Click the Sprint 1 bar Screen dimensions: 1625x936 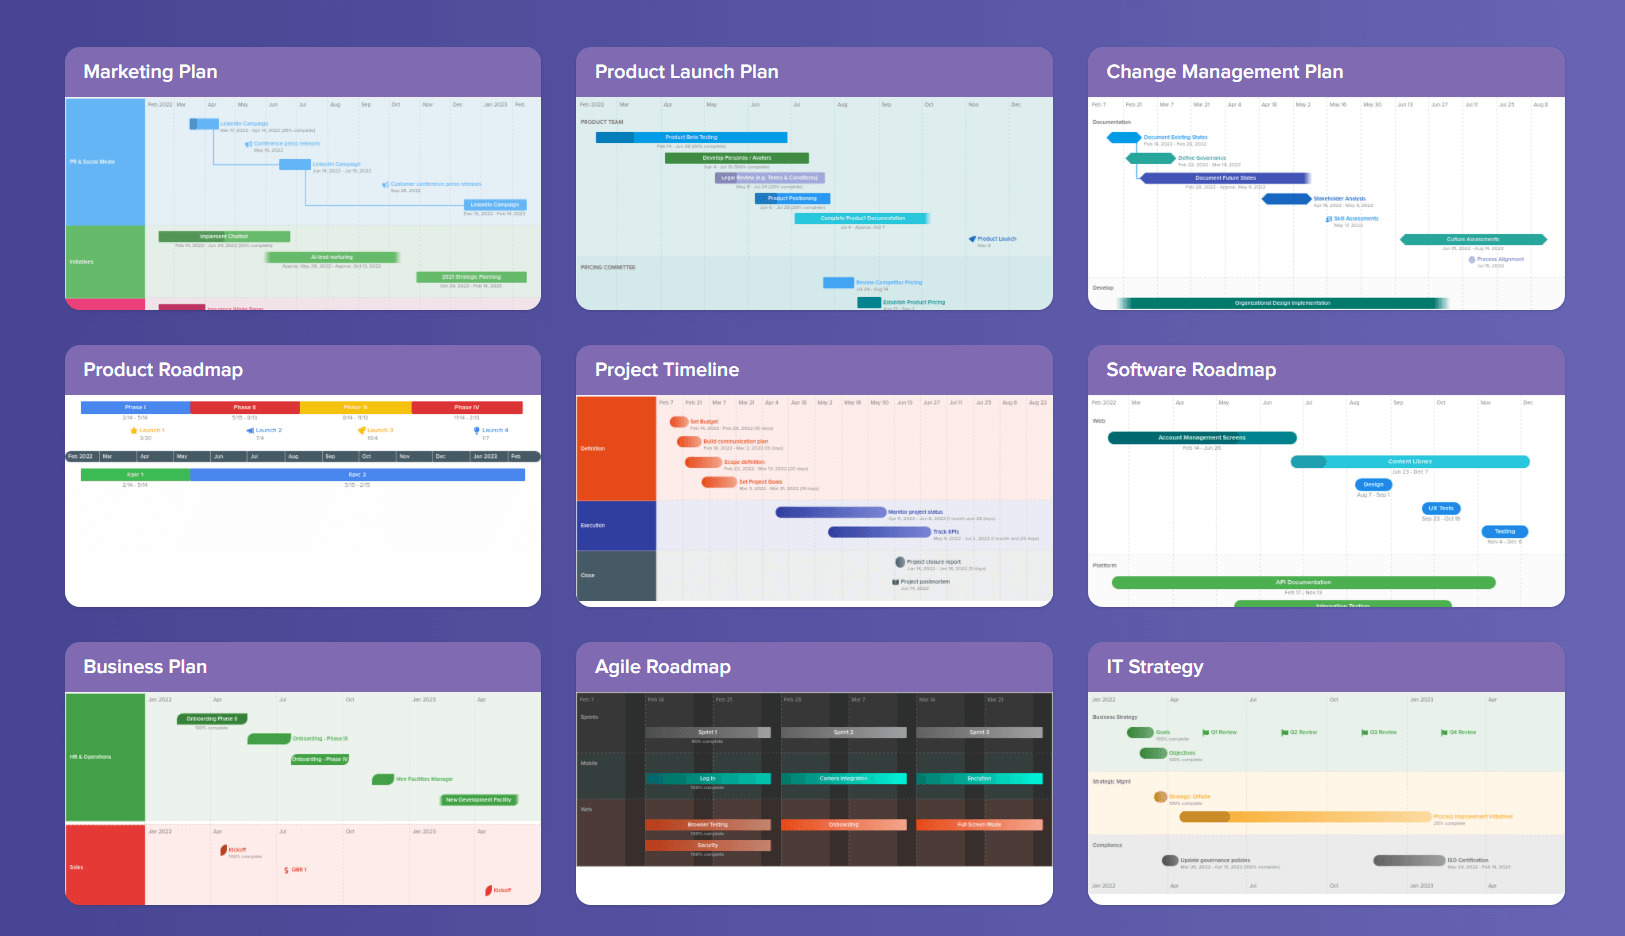point(708,733)
